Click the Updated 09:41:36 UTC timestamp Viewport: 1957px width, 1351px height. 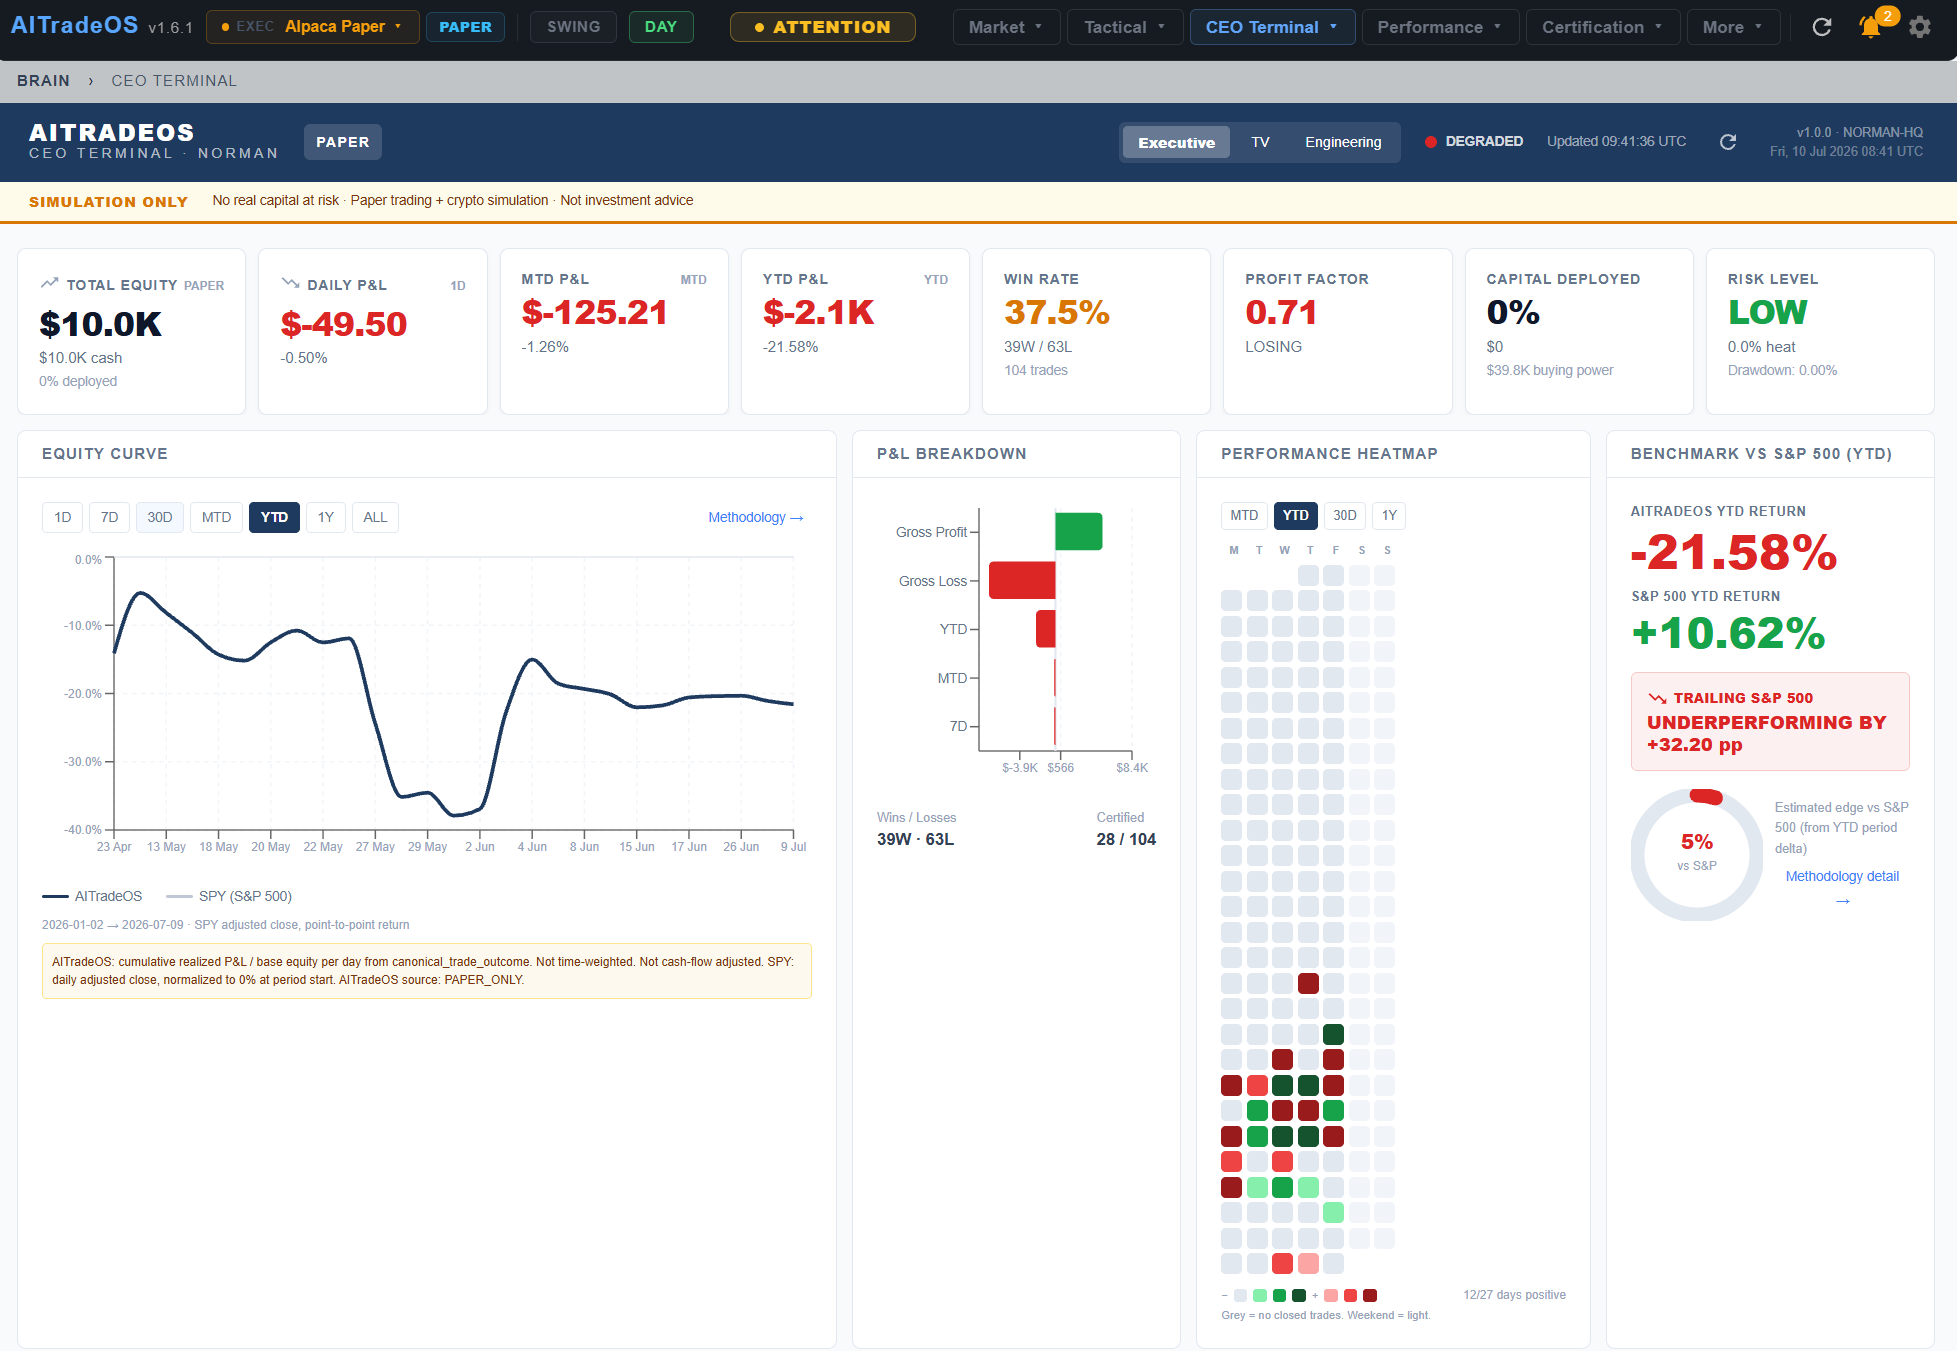tap(1616, 142)
